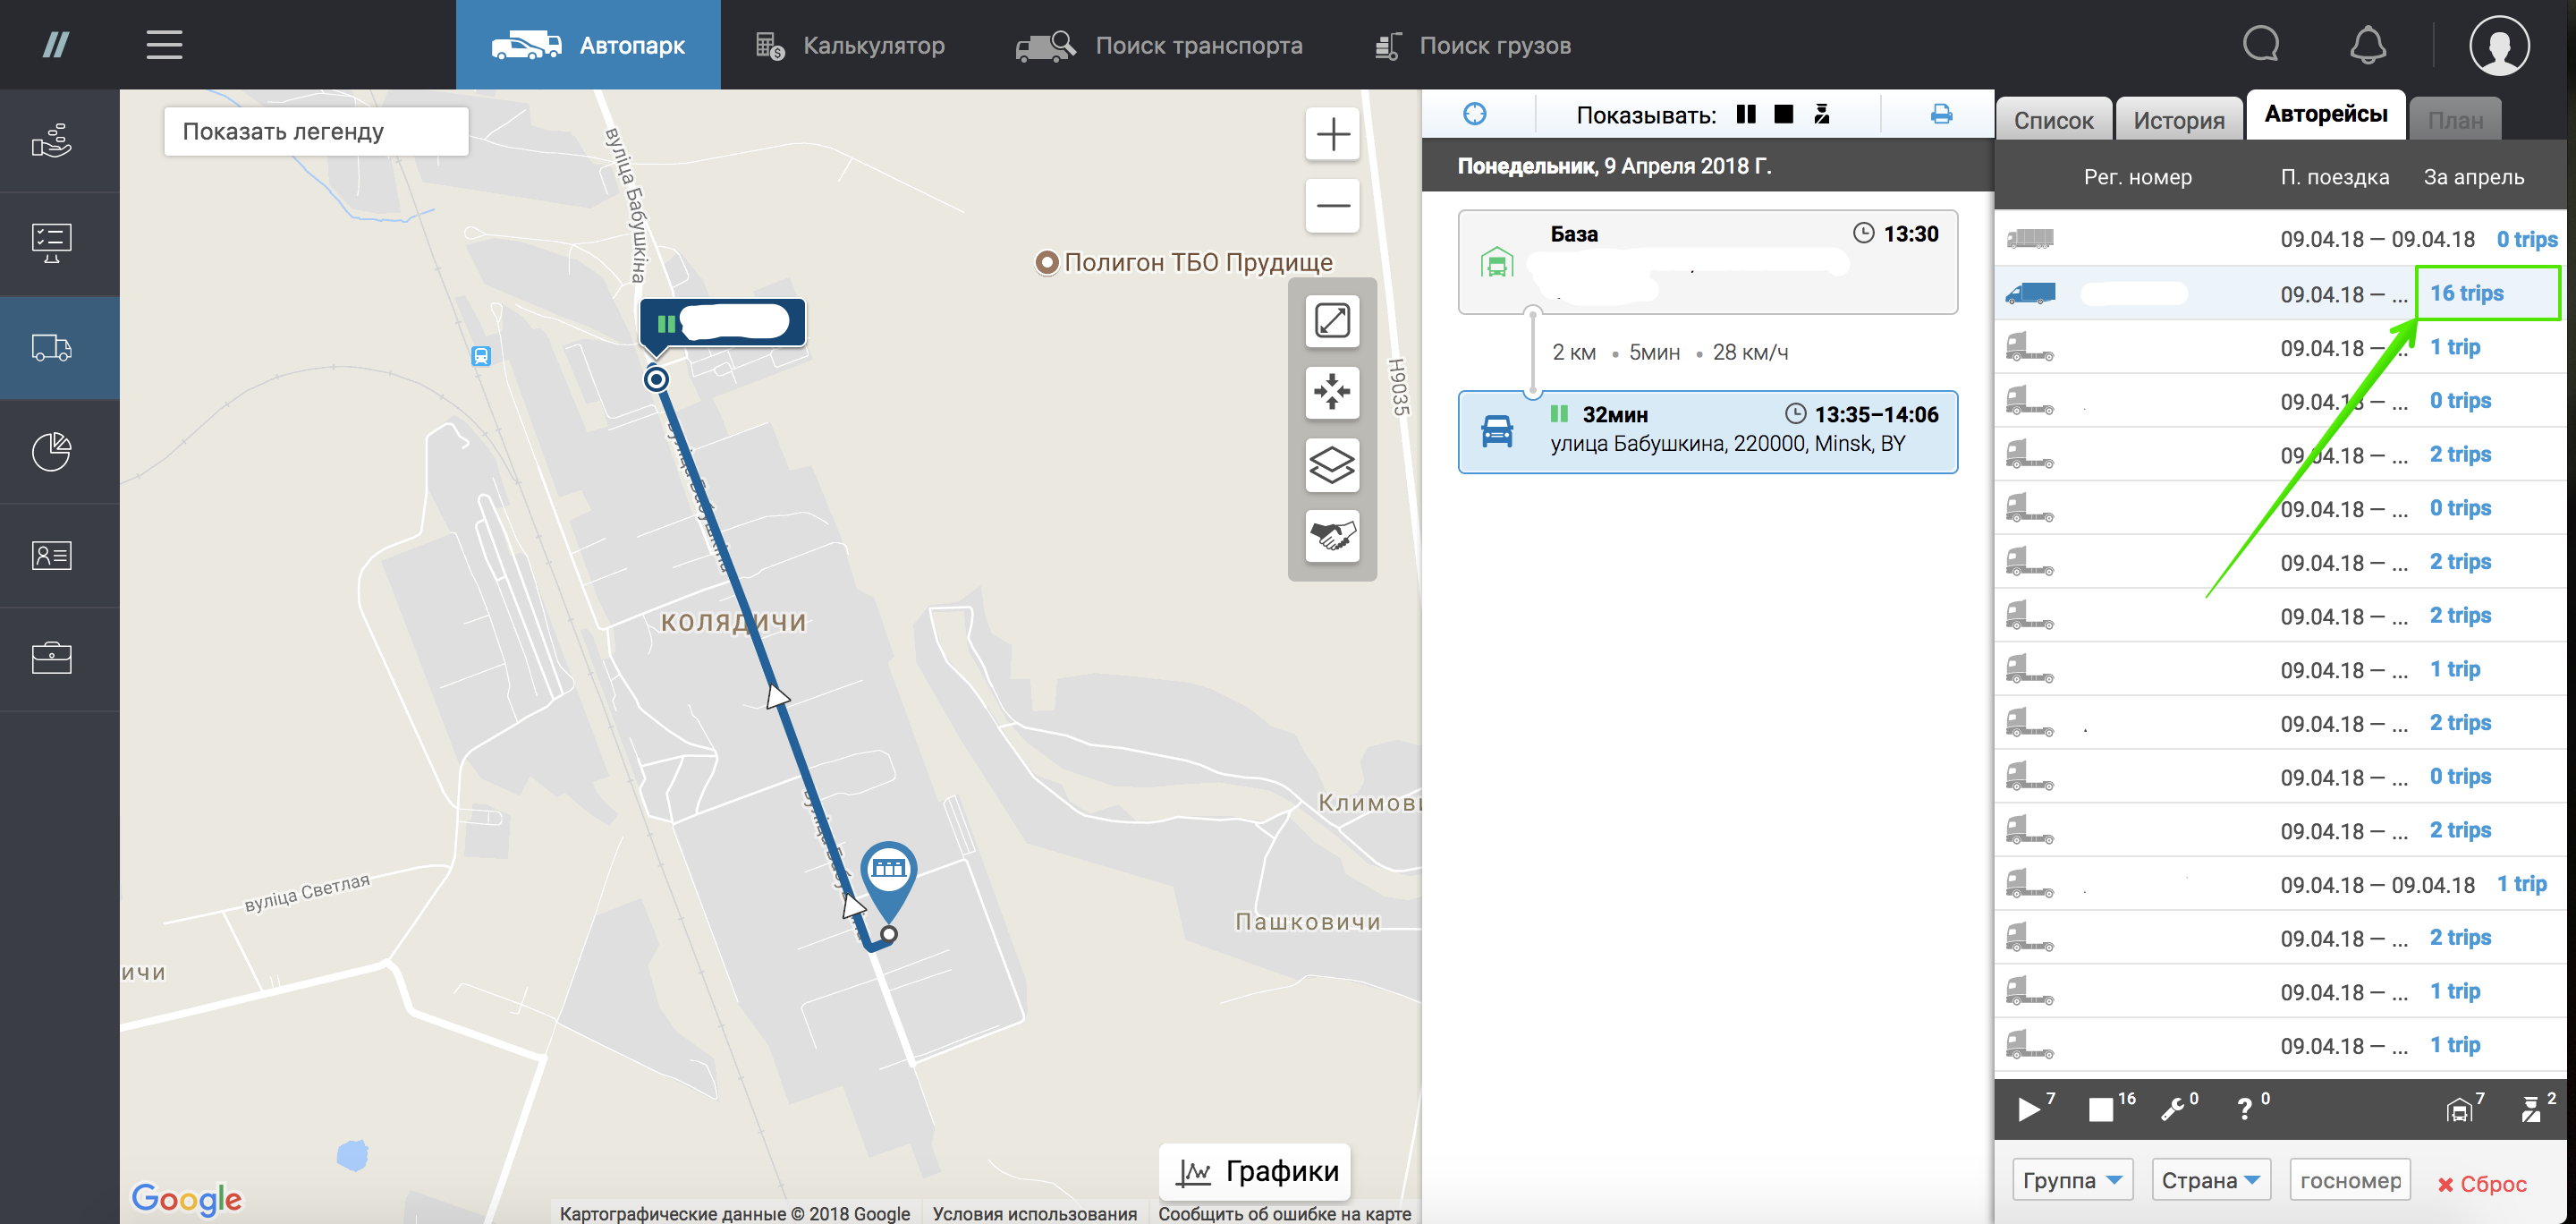Open the pie chart reports sidebar icon

(x=52, y=452)
